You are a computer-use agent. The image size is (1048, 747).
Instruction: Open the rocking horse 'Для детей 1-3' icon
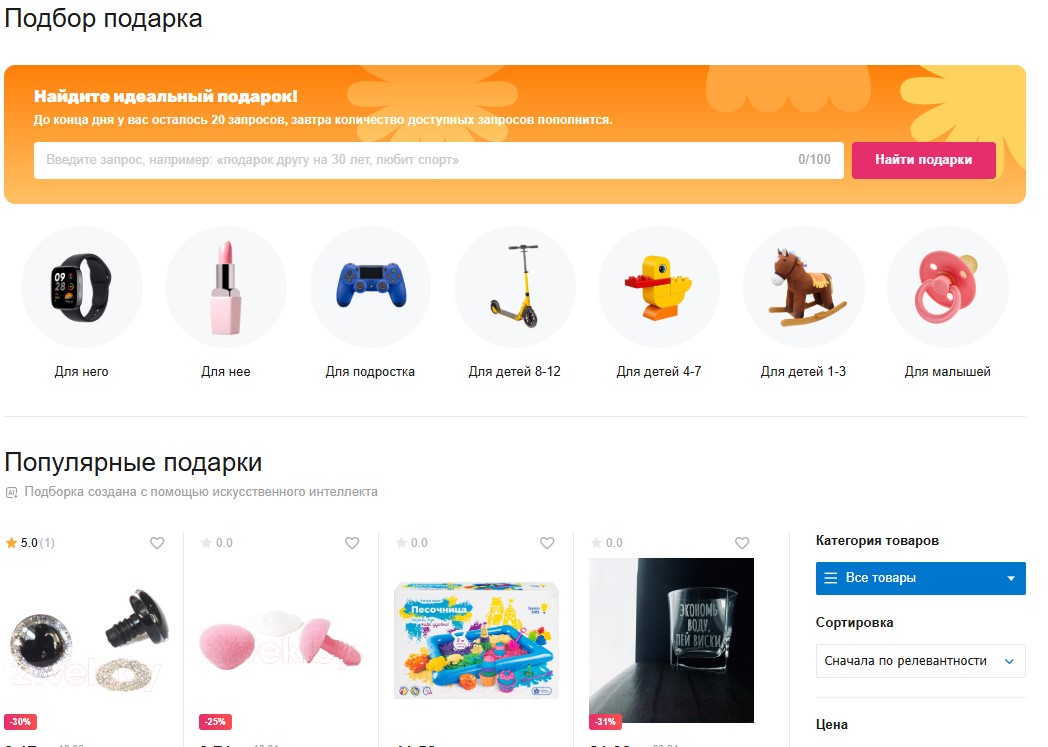[x=803, y=287]
